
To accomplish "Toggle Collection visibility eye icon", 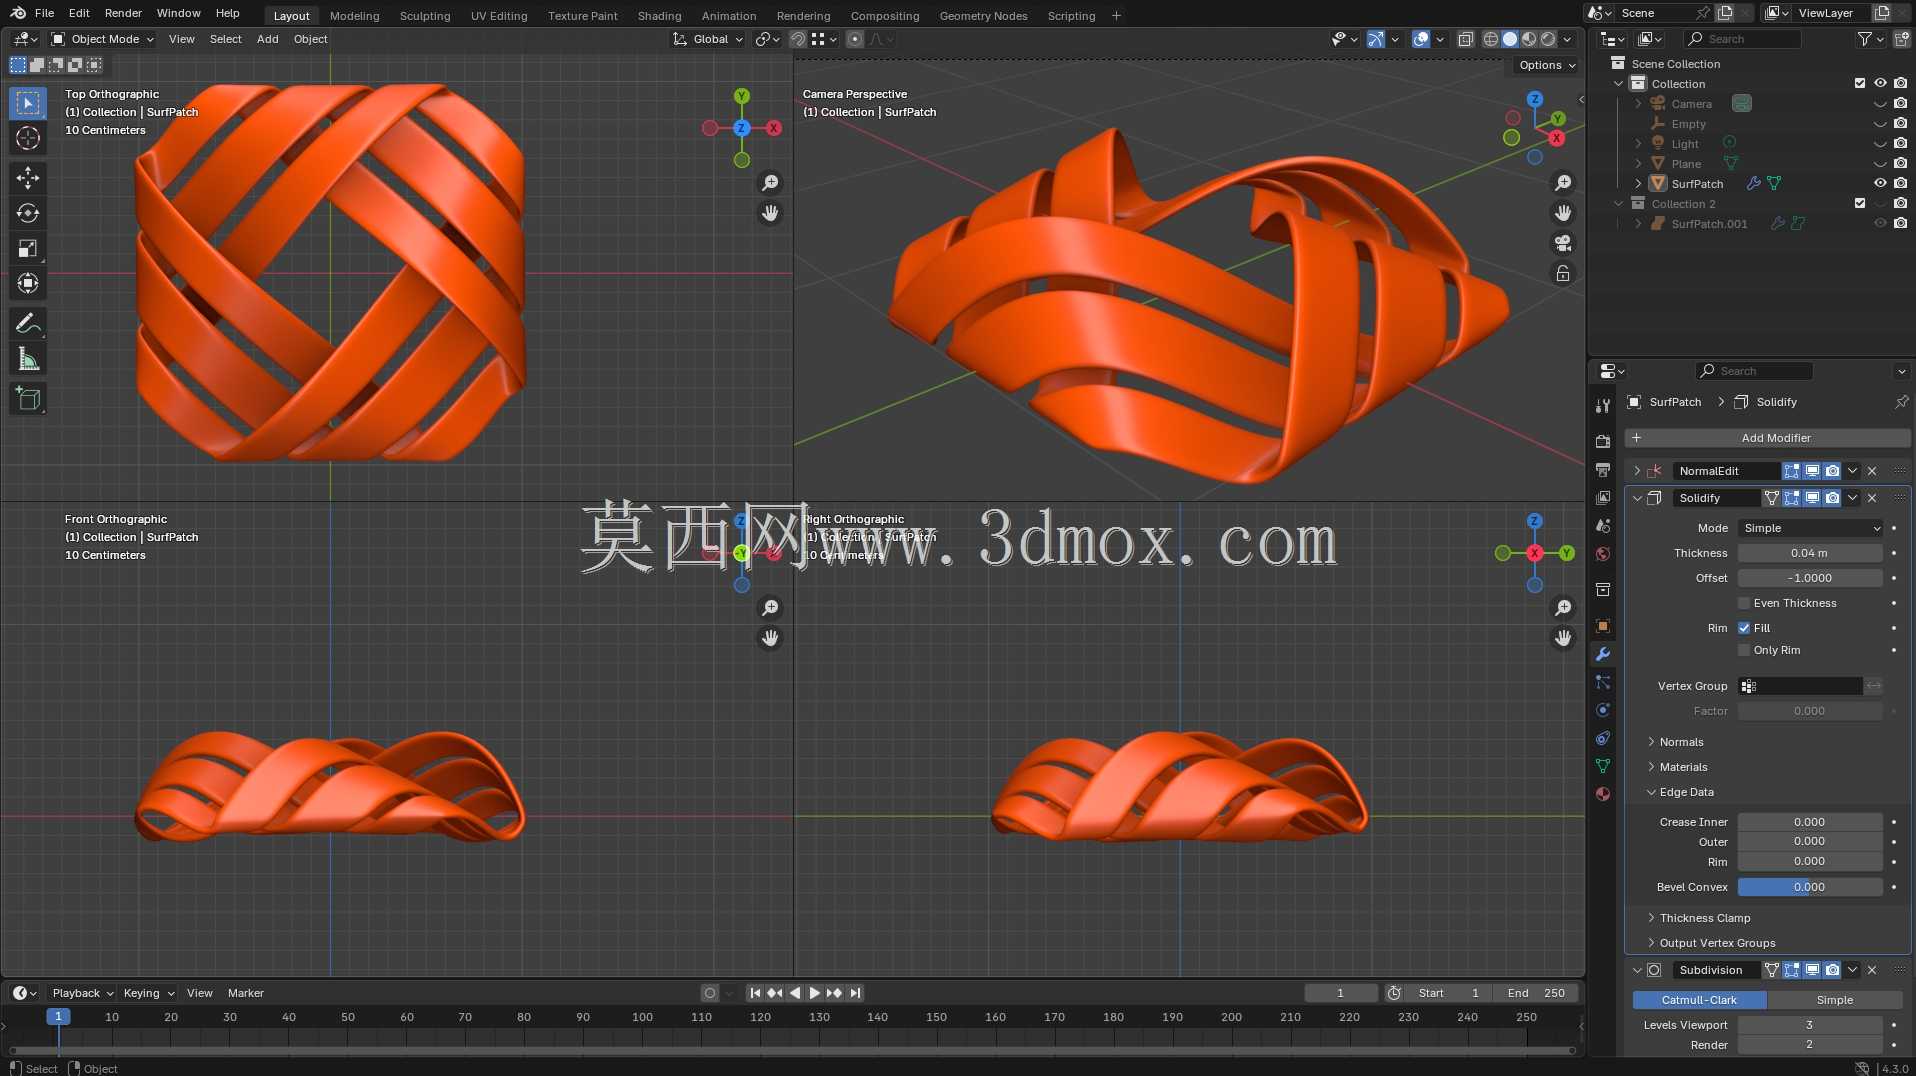I will pyautogui.click(x=1880, y=83).
